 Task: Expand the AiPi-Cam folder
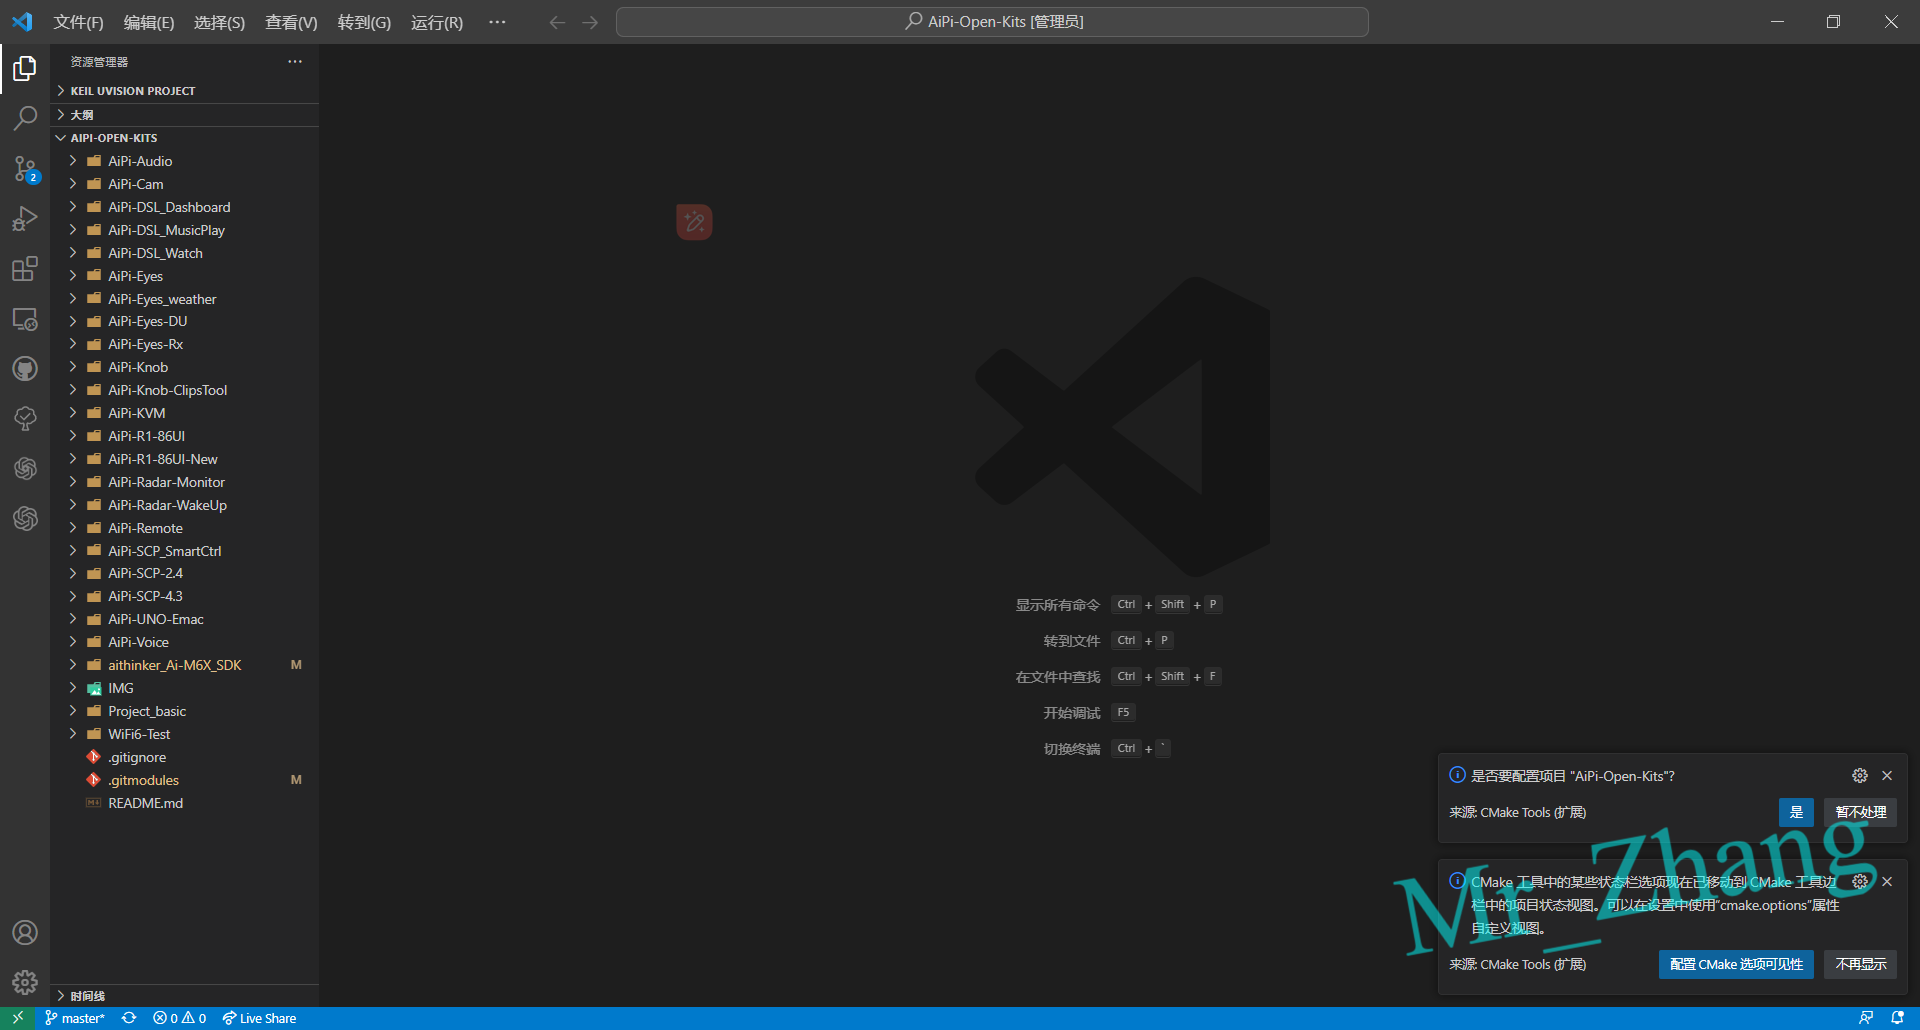pos(185,184)
